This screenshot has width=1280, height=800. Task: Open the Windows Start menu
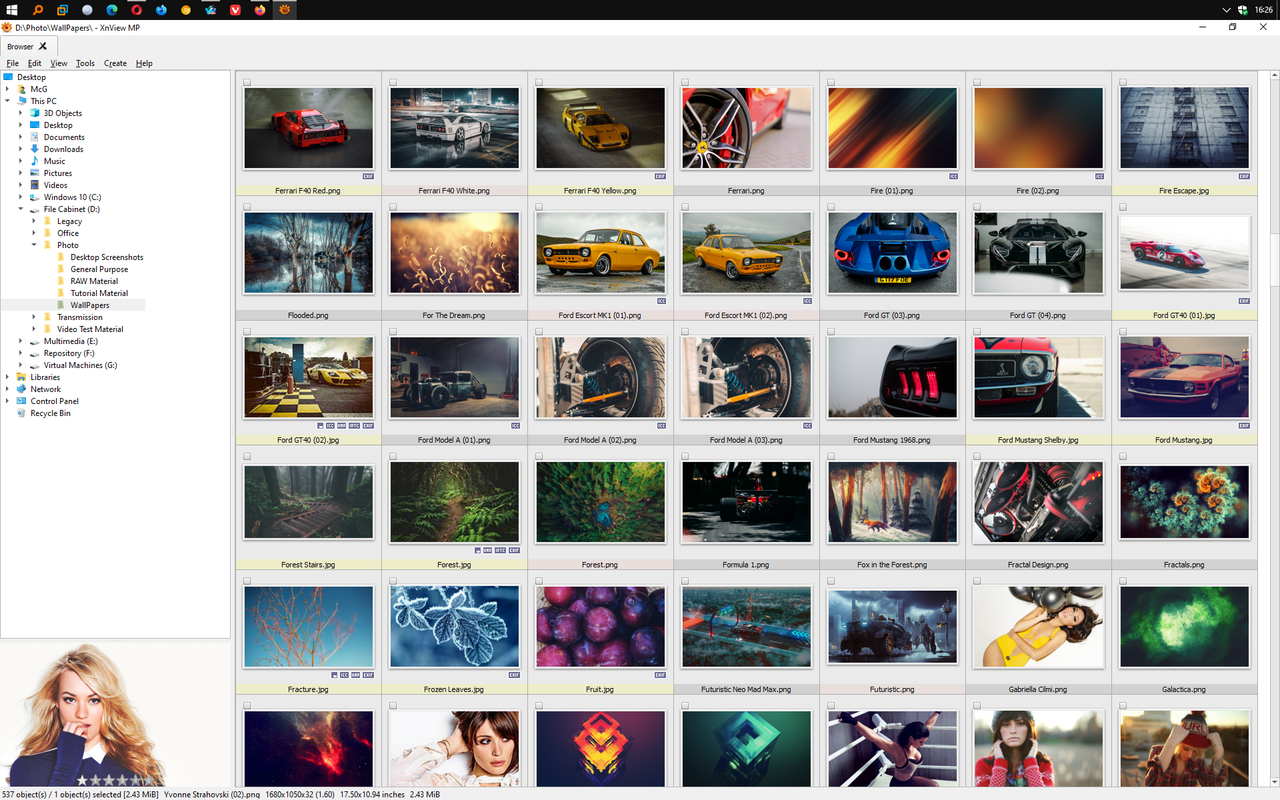tap(12, 9)
